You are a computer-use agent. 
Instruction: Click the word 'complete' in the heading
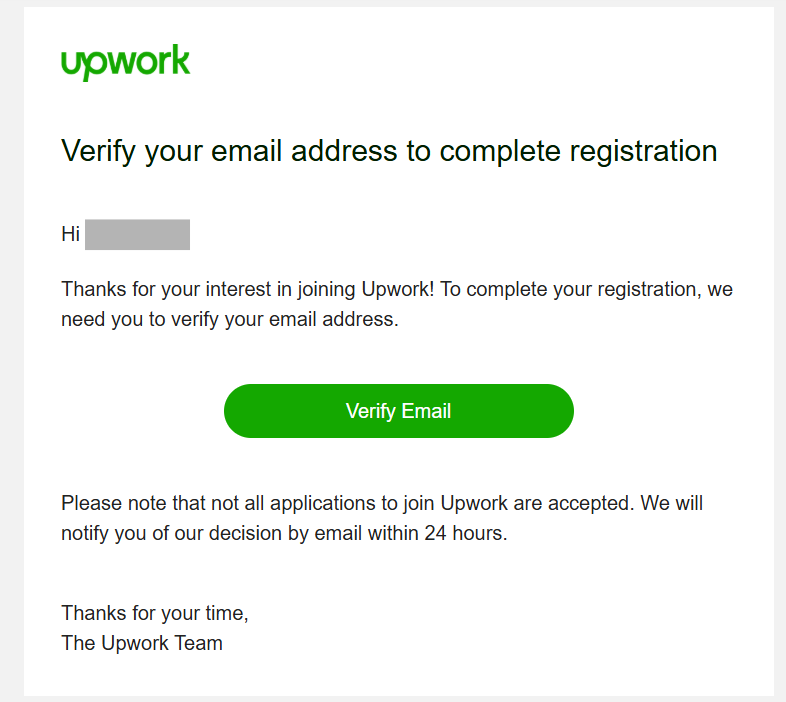click(x=500, y=151)
